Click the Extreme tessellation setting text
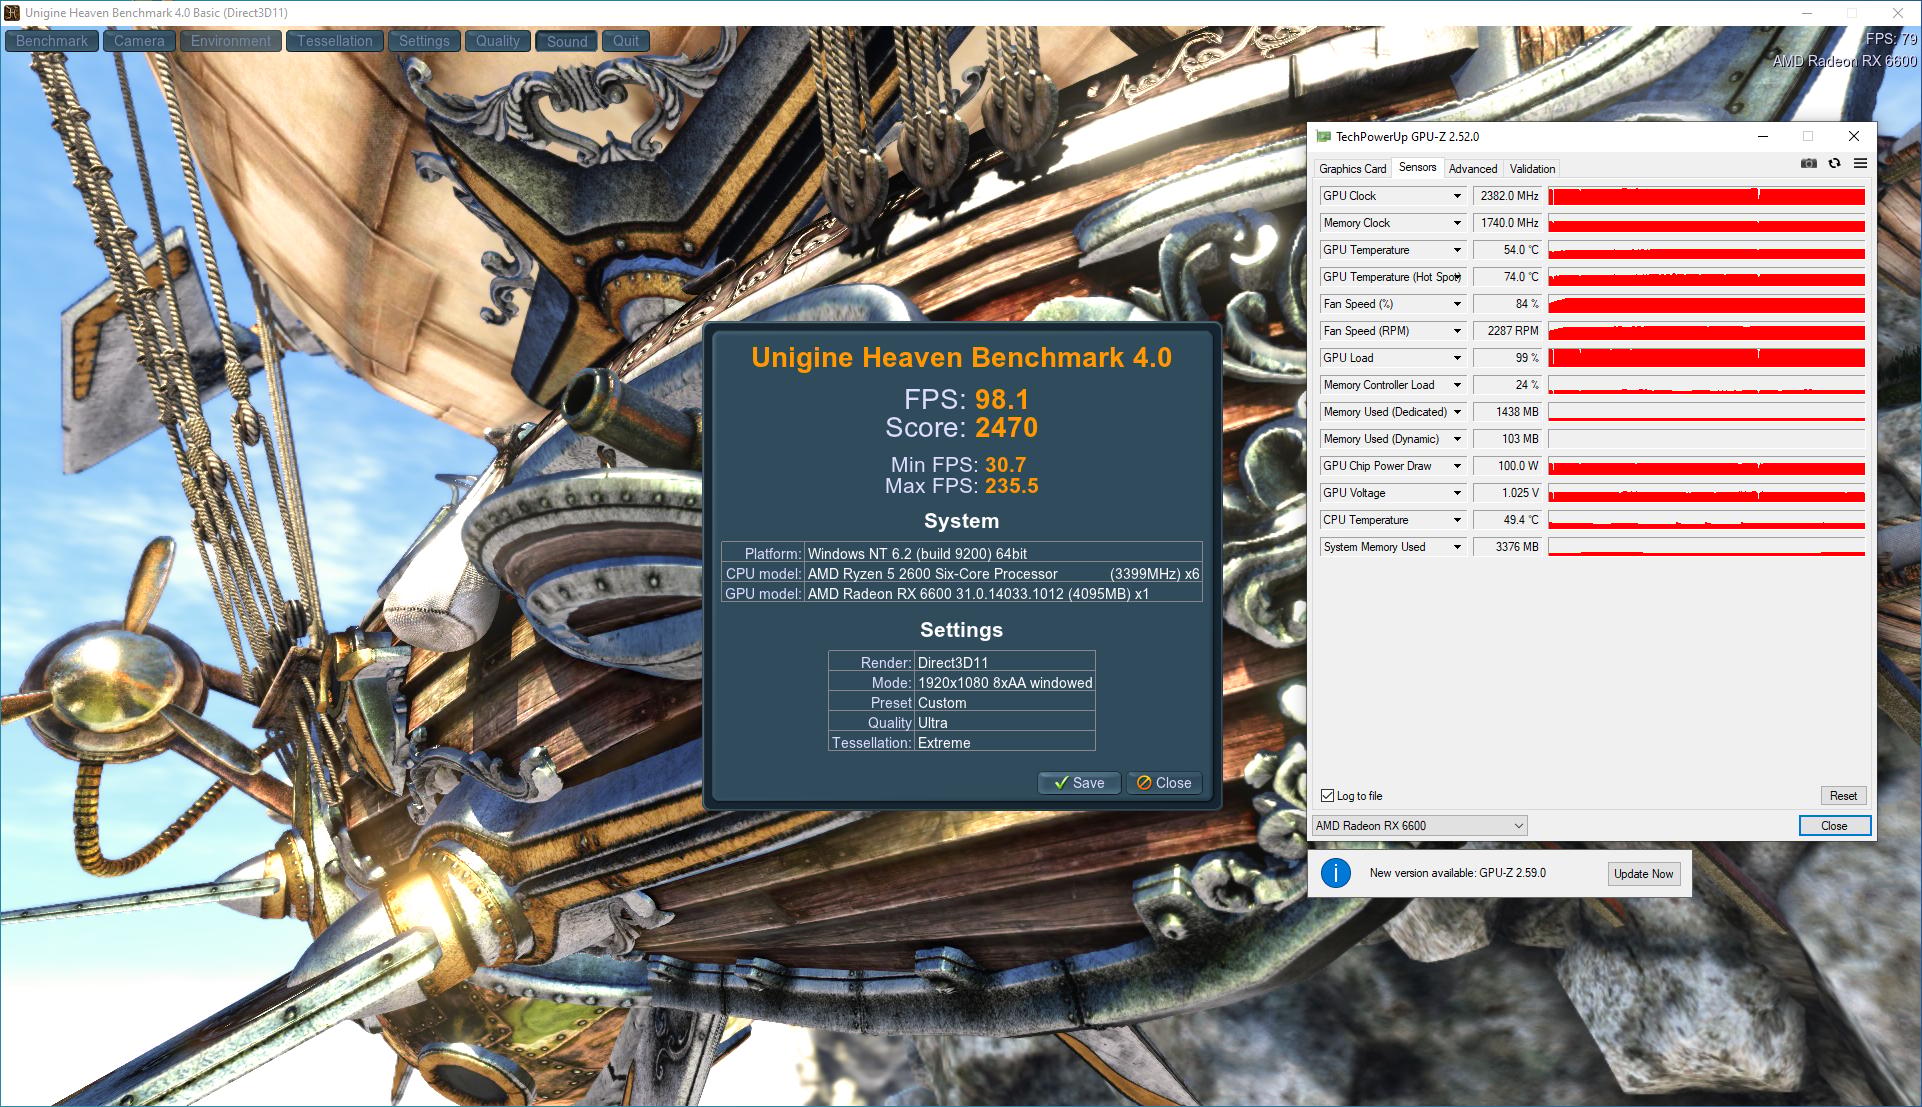The image size is (1922, 1107). click(944, 743)
